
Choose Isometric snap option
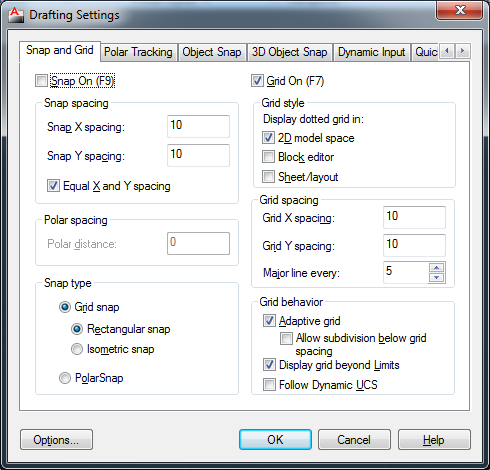(x=77, y=349)
